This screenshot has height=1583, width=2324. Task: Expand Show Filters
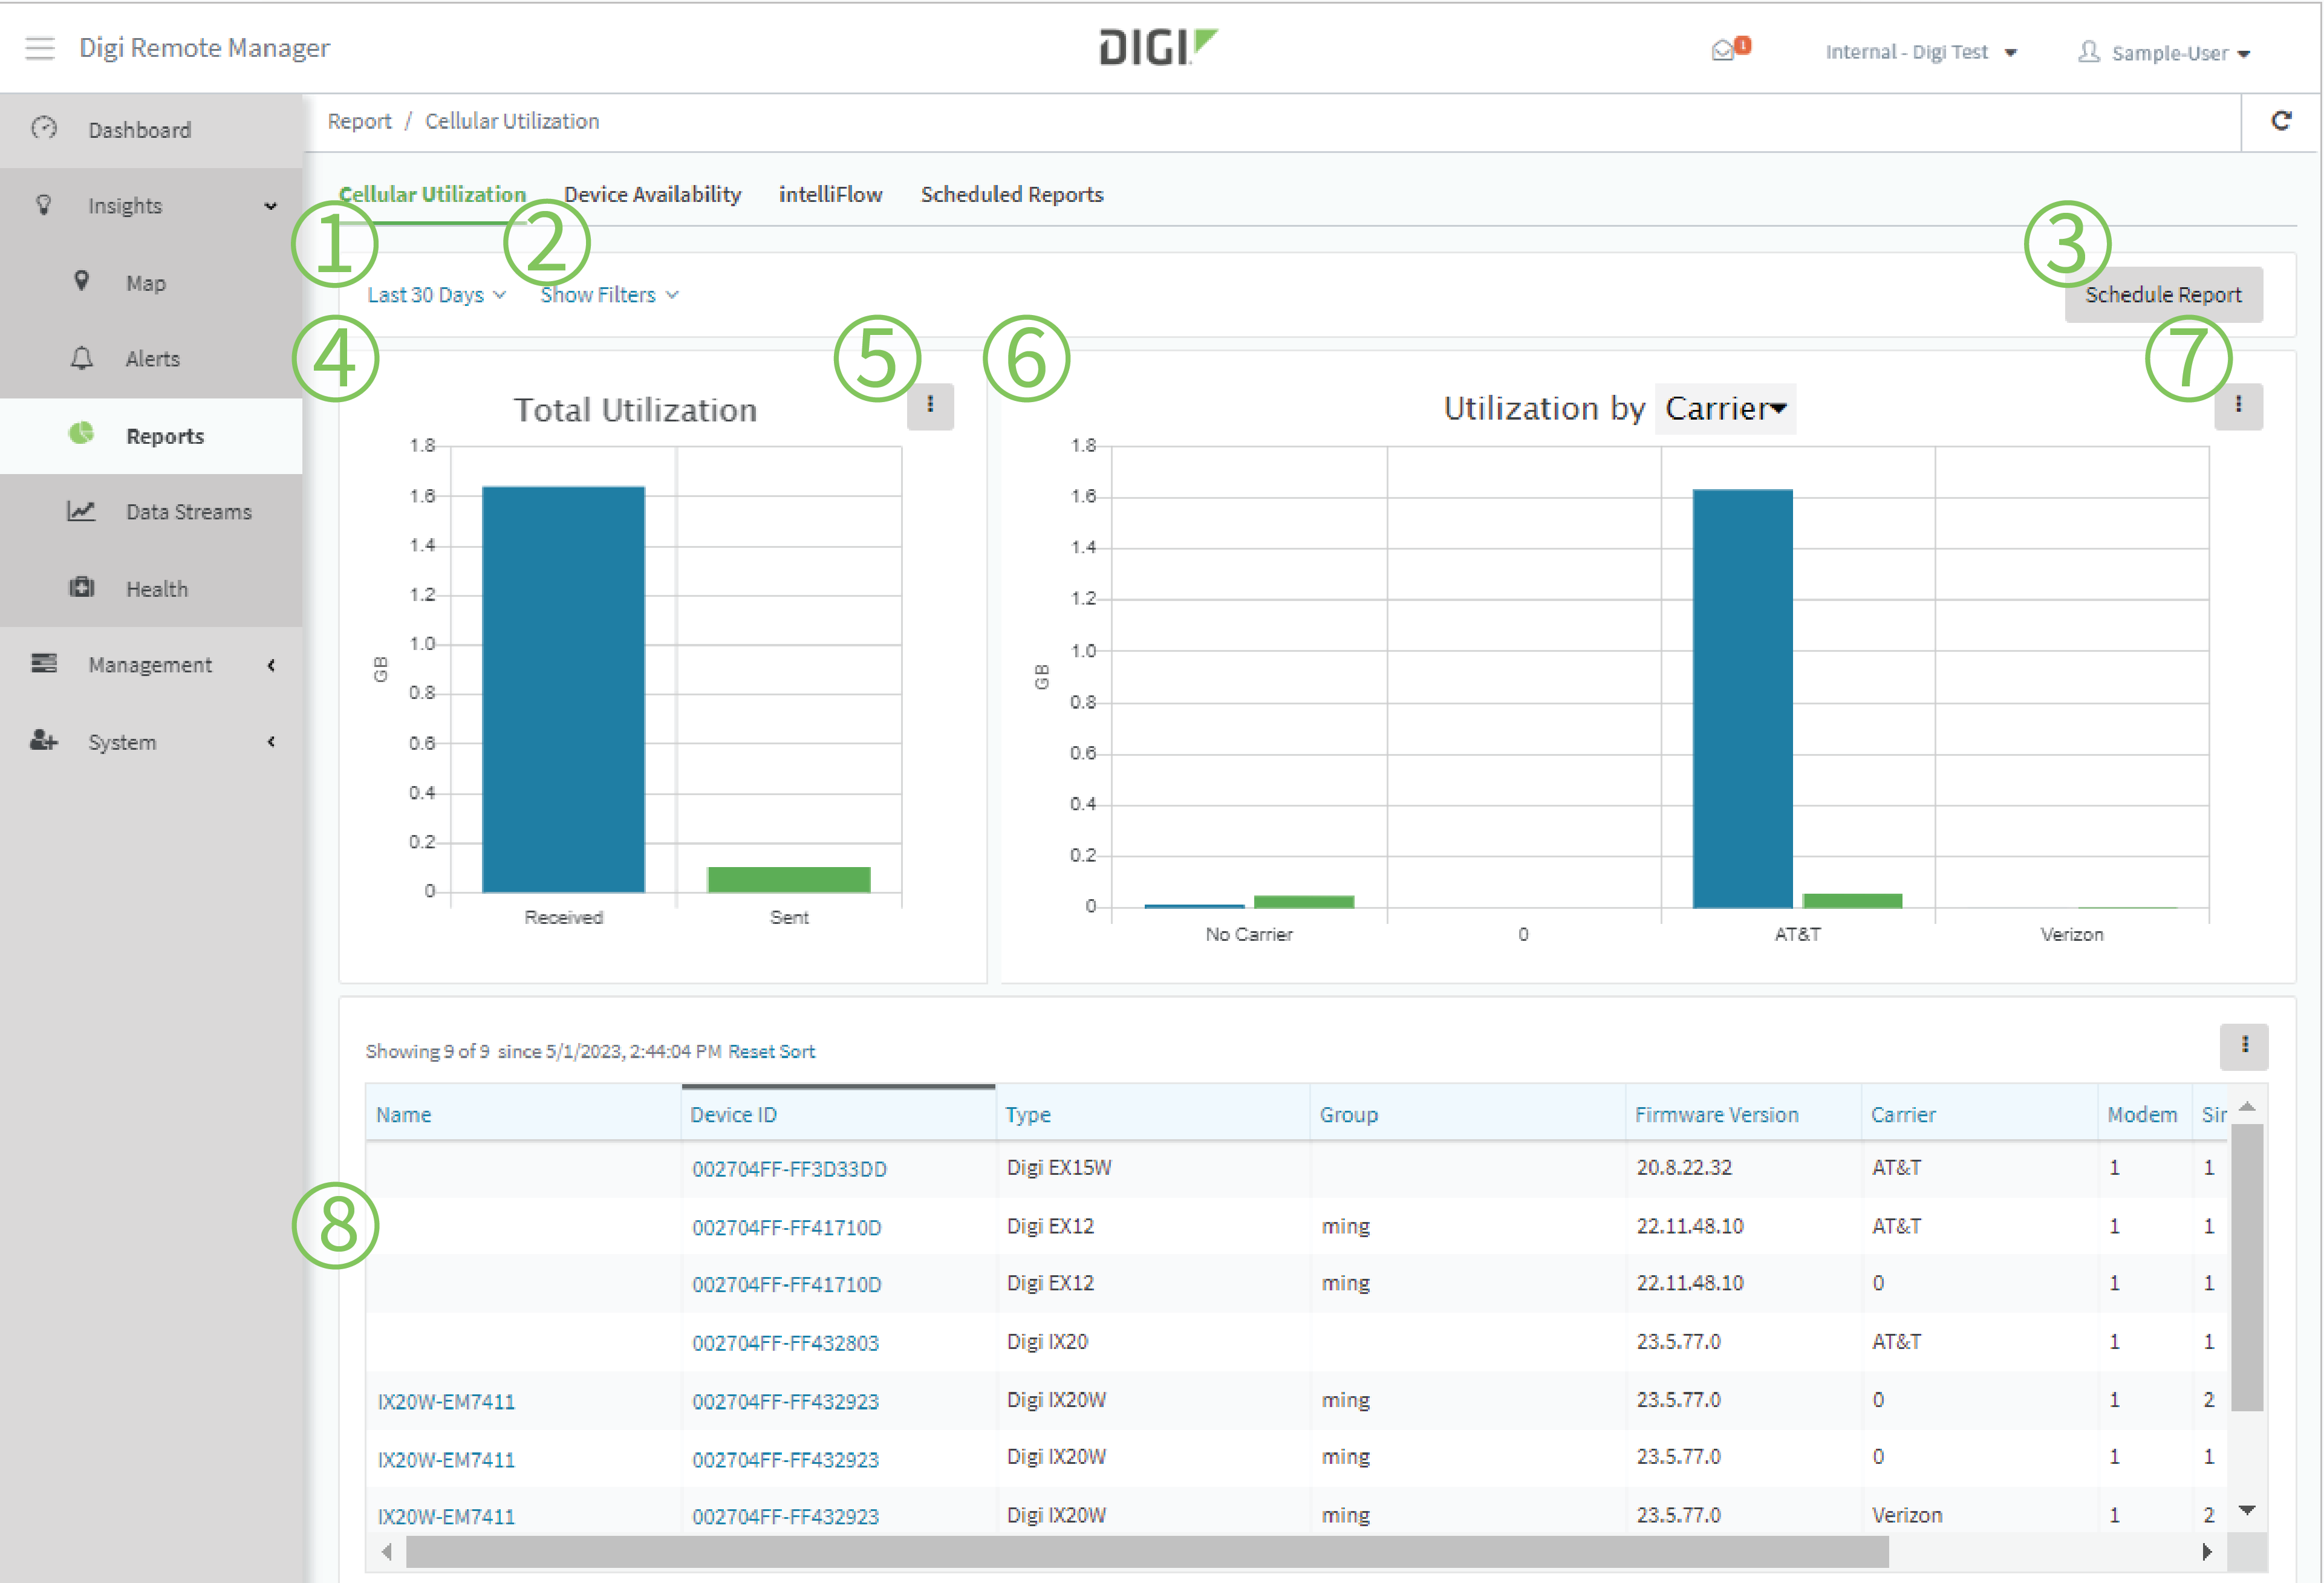pyautogui.click(x=609, y=295)
